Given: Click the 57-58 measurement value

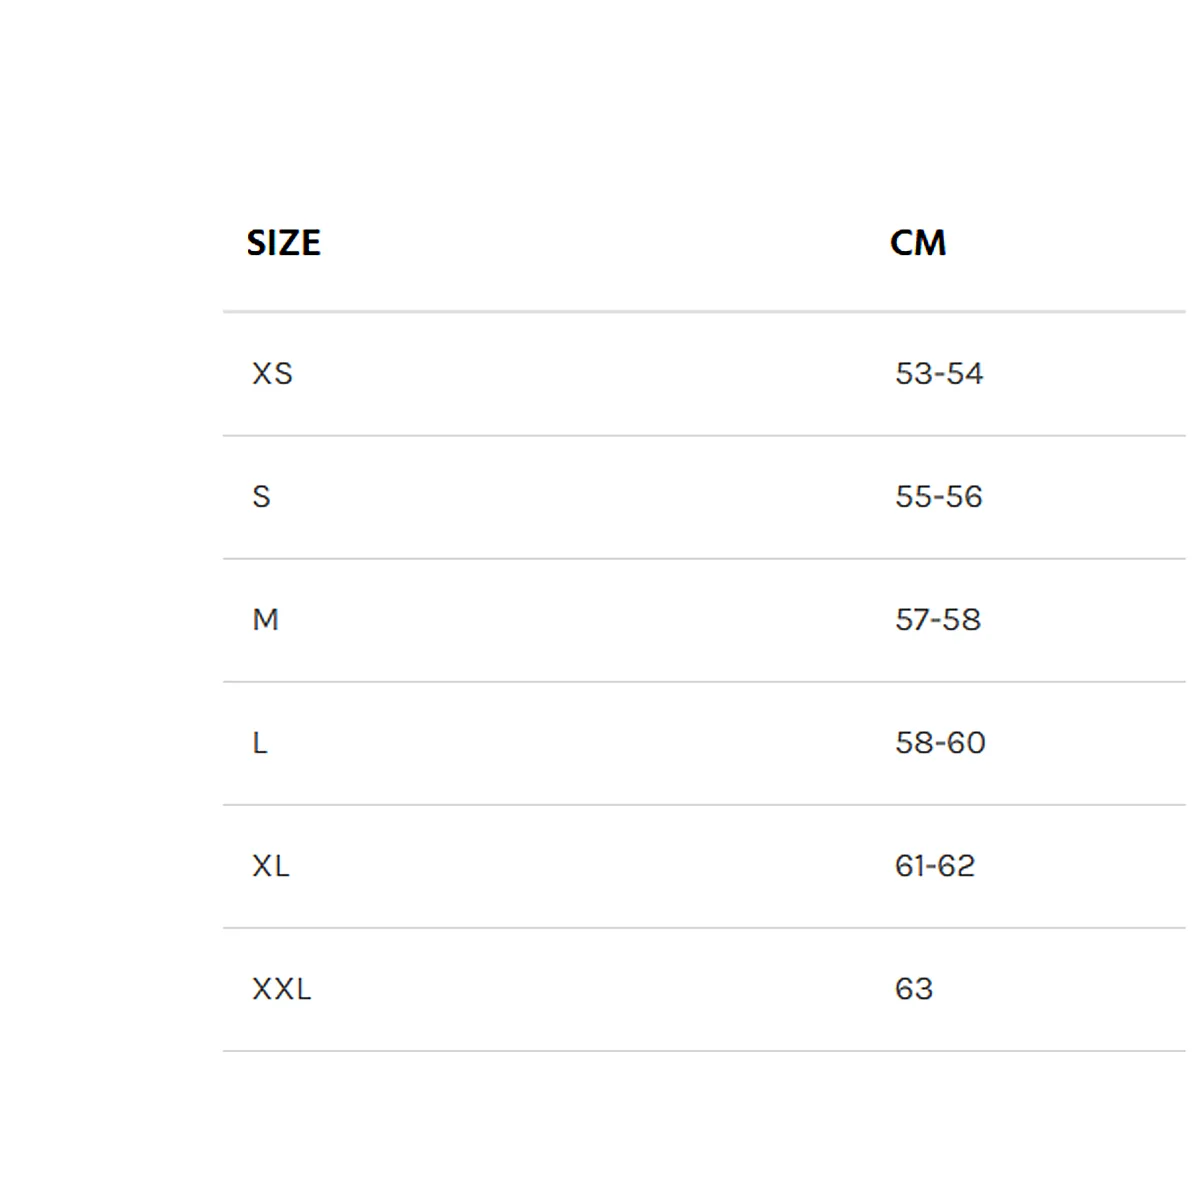Looking at the screenshot, I should click(x=938, y=619).
